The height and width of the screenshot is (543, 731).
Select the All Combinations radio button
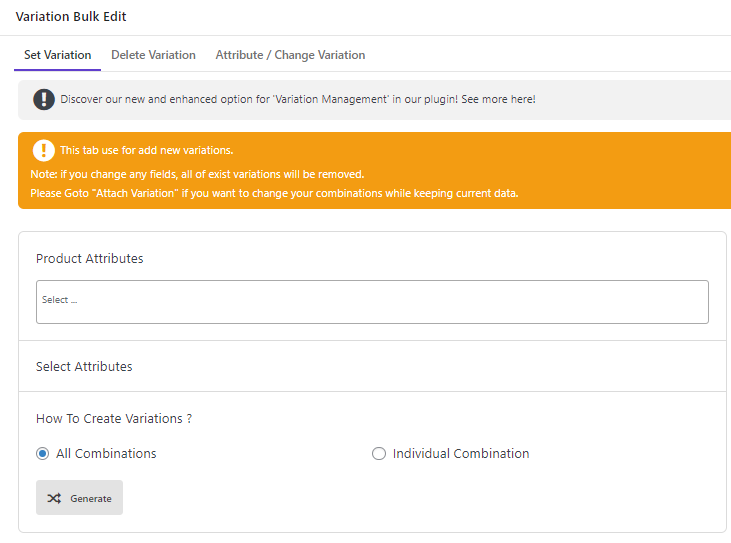42,454
